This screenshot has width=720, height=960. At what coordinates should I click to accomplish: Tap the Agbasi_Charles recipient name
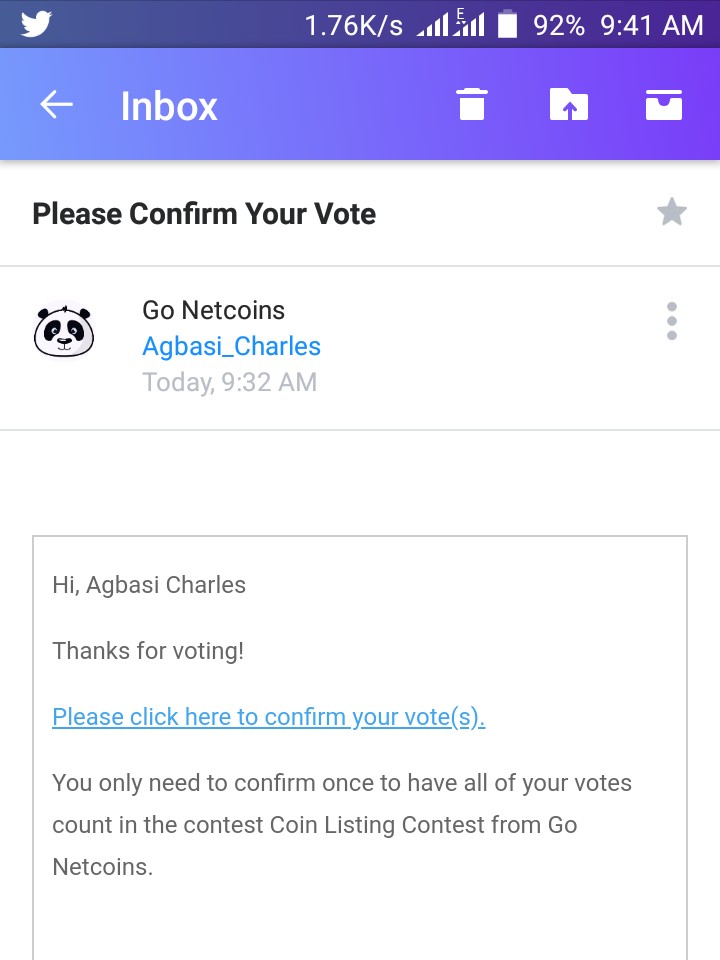coord(231,346)
